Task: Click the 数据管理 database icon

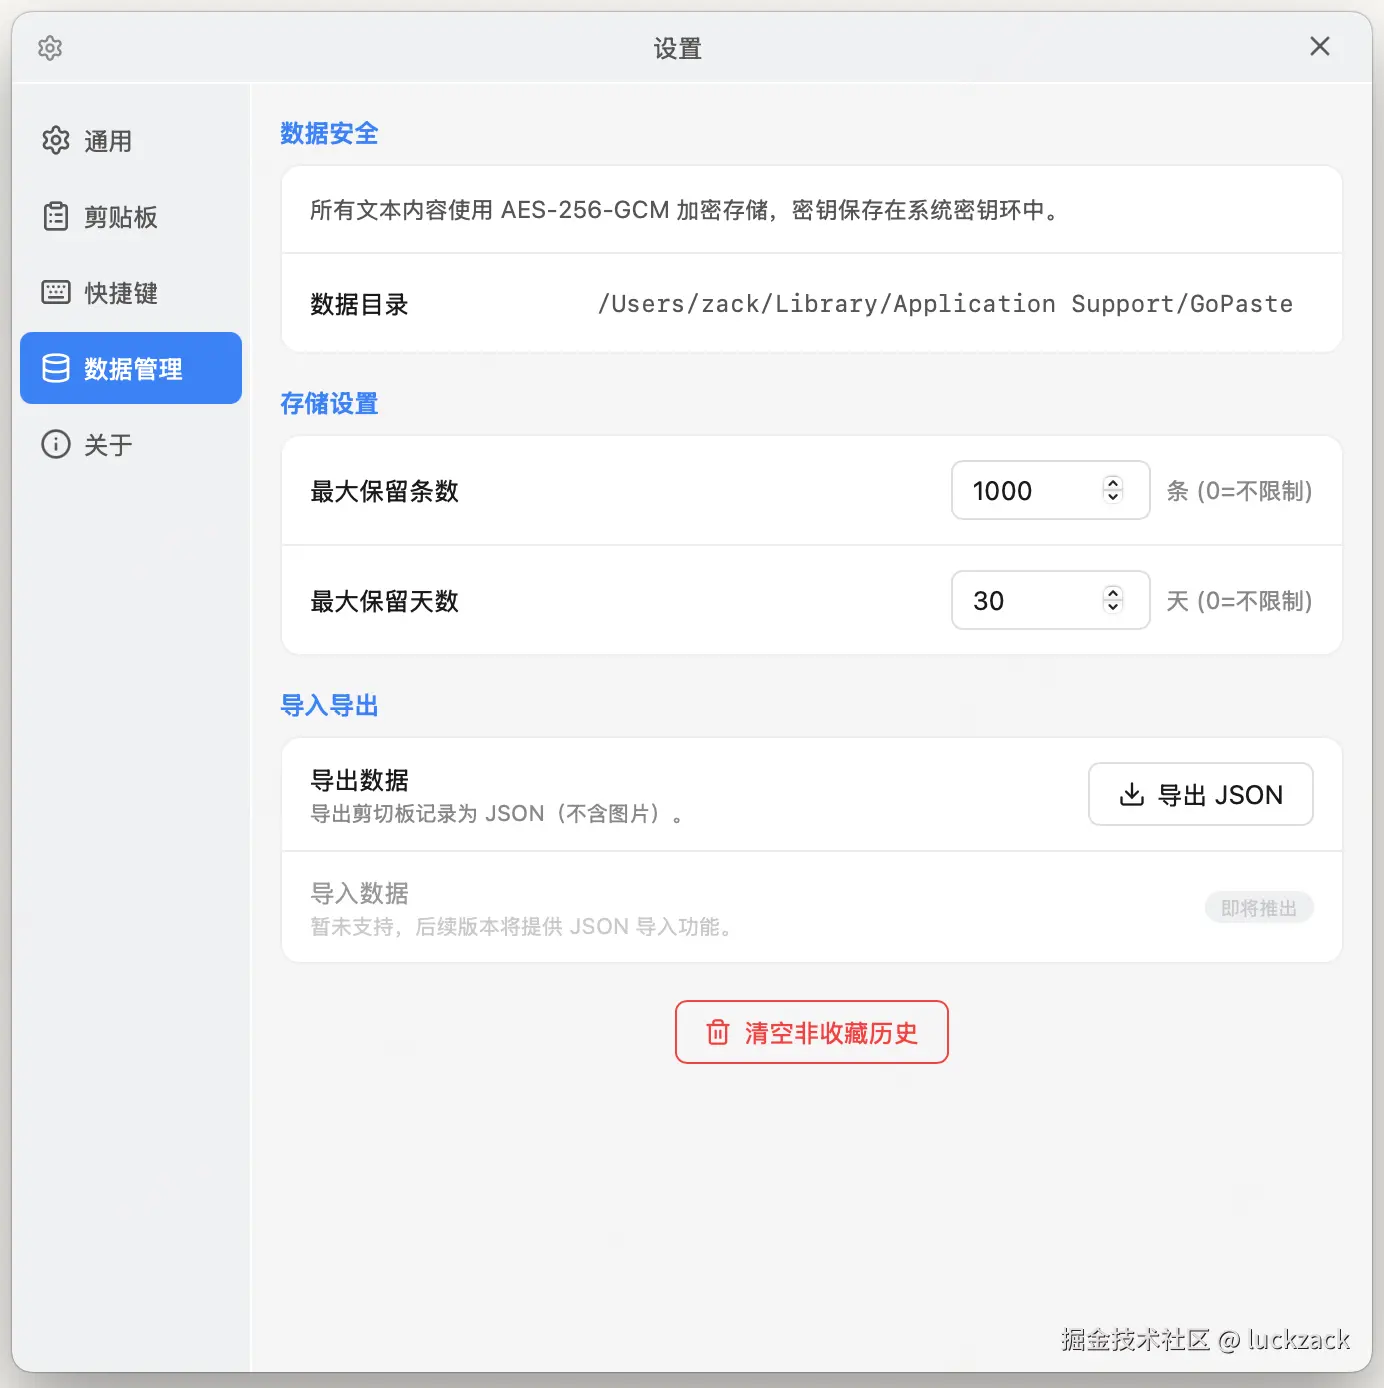Action: pyautogui.click(x=56, y=368)
